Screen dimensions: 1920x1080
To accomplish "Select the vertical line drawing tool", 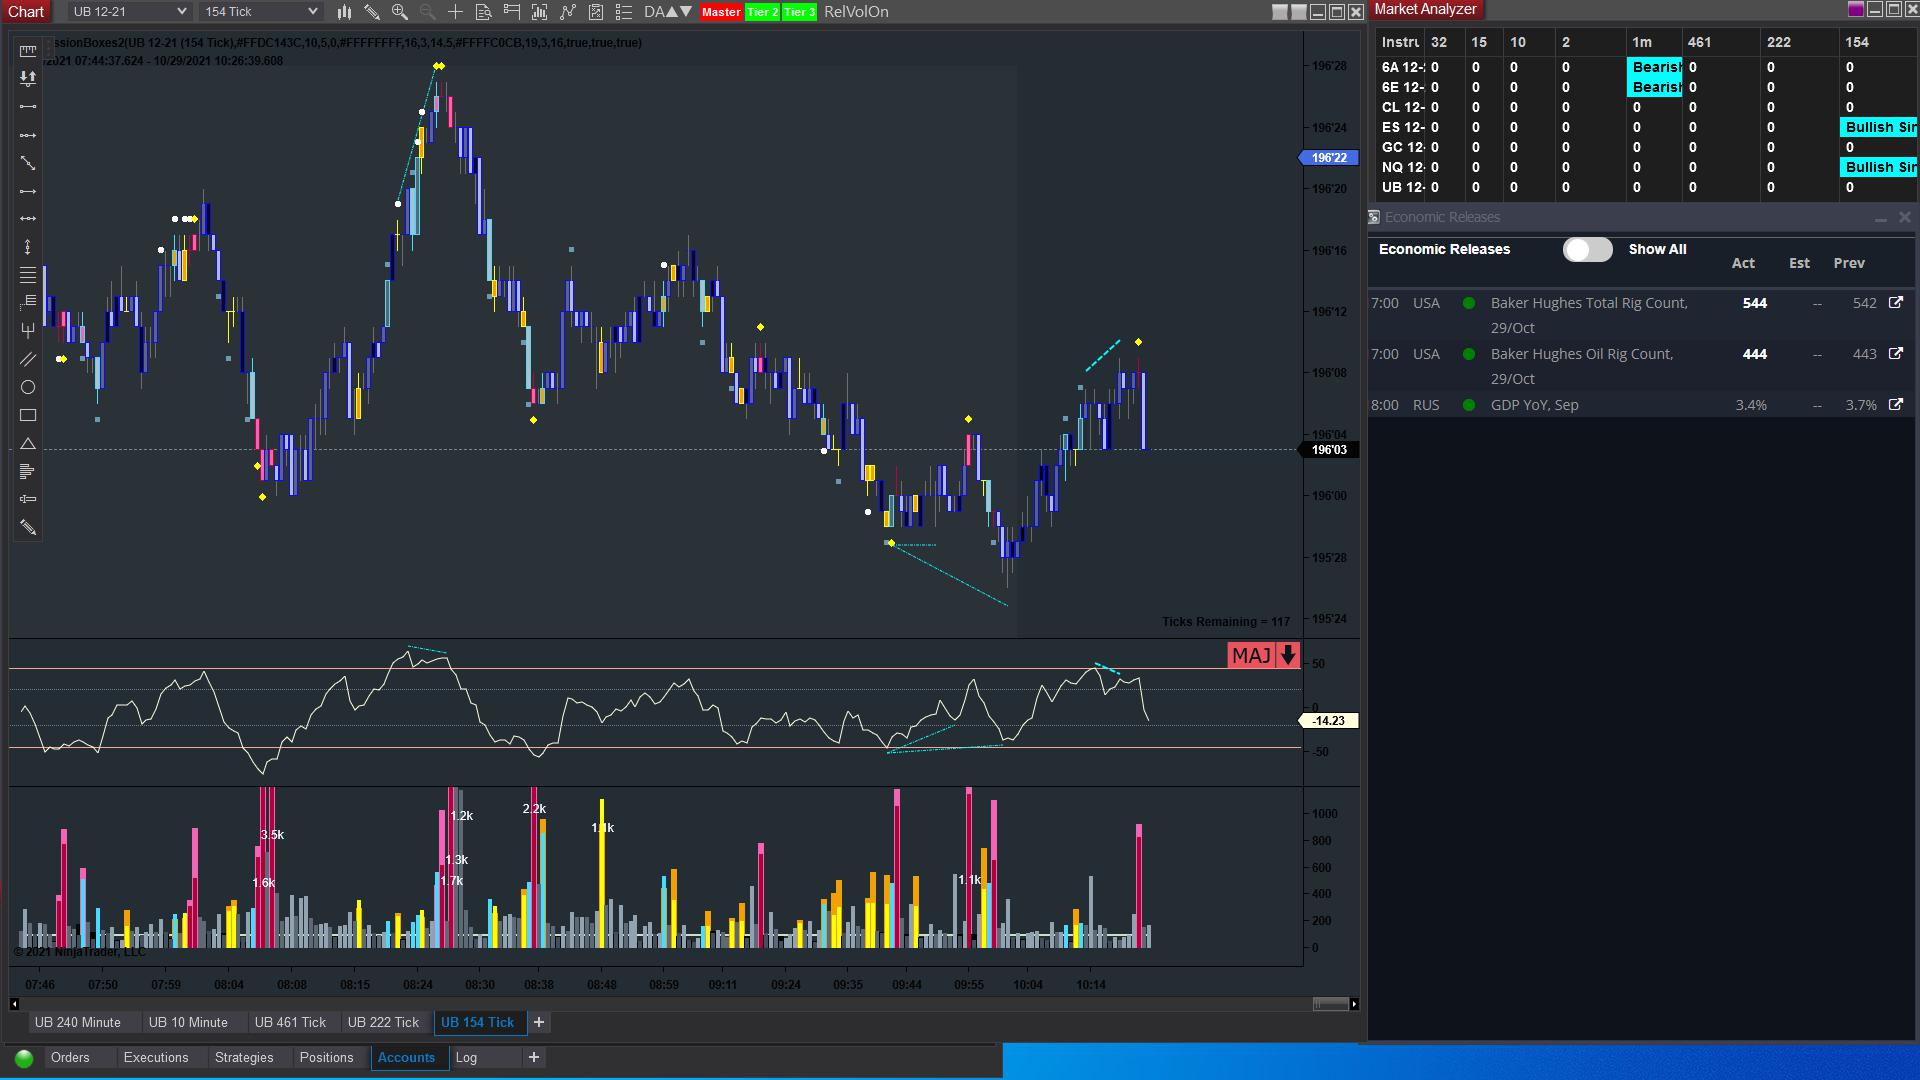I will point(28,247).
